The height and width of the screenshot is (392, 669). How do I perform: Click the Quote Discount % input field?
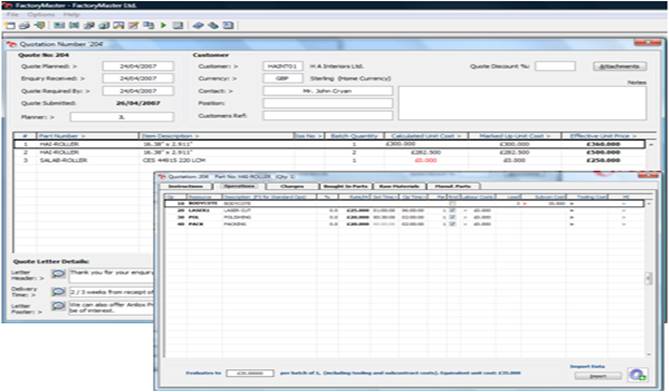point(555,66)
